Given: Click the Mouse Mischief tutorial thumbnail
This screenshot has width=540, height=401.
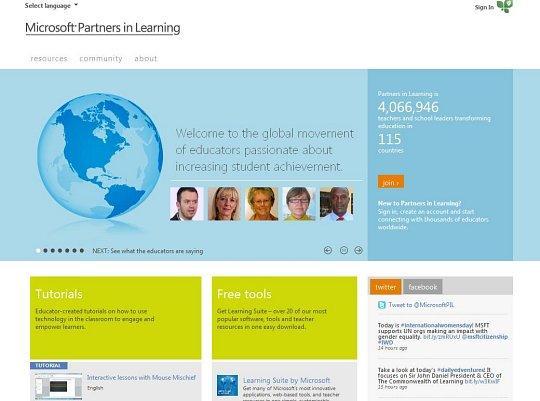Looking at the screenshot, I should pos(58,386).
